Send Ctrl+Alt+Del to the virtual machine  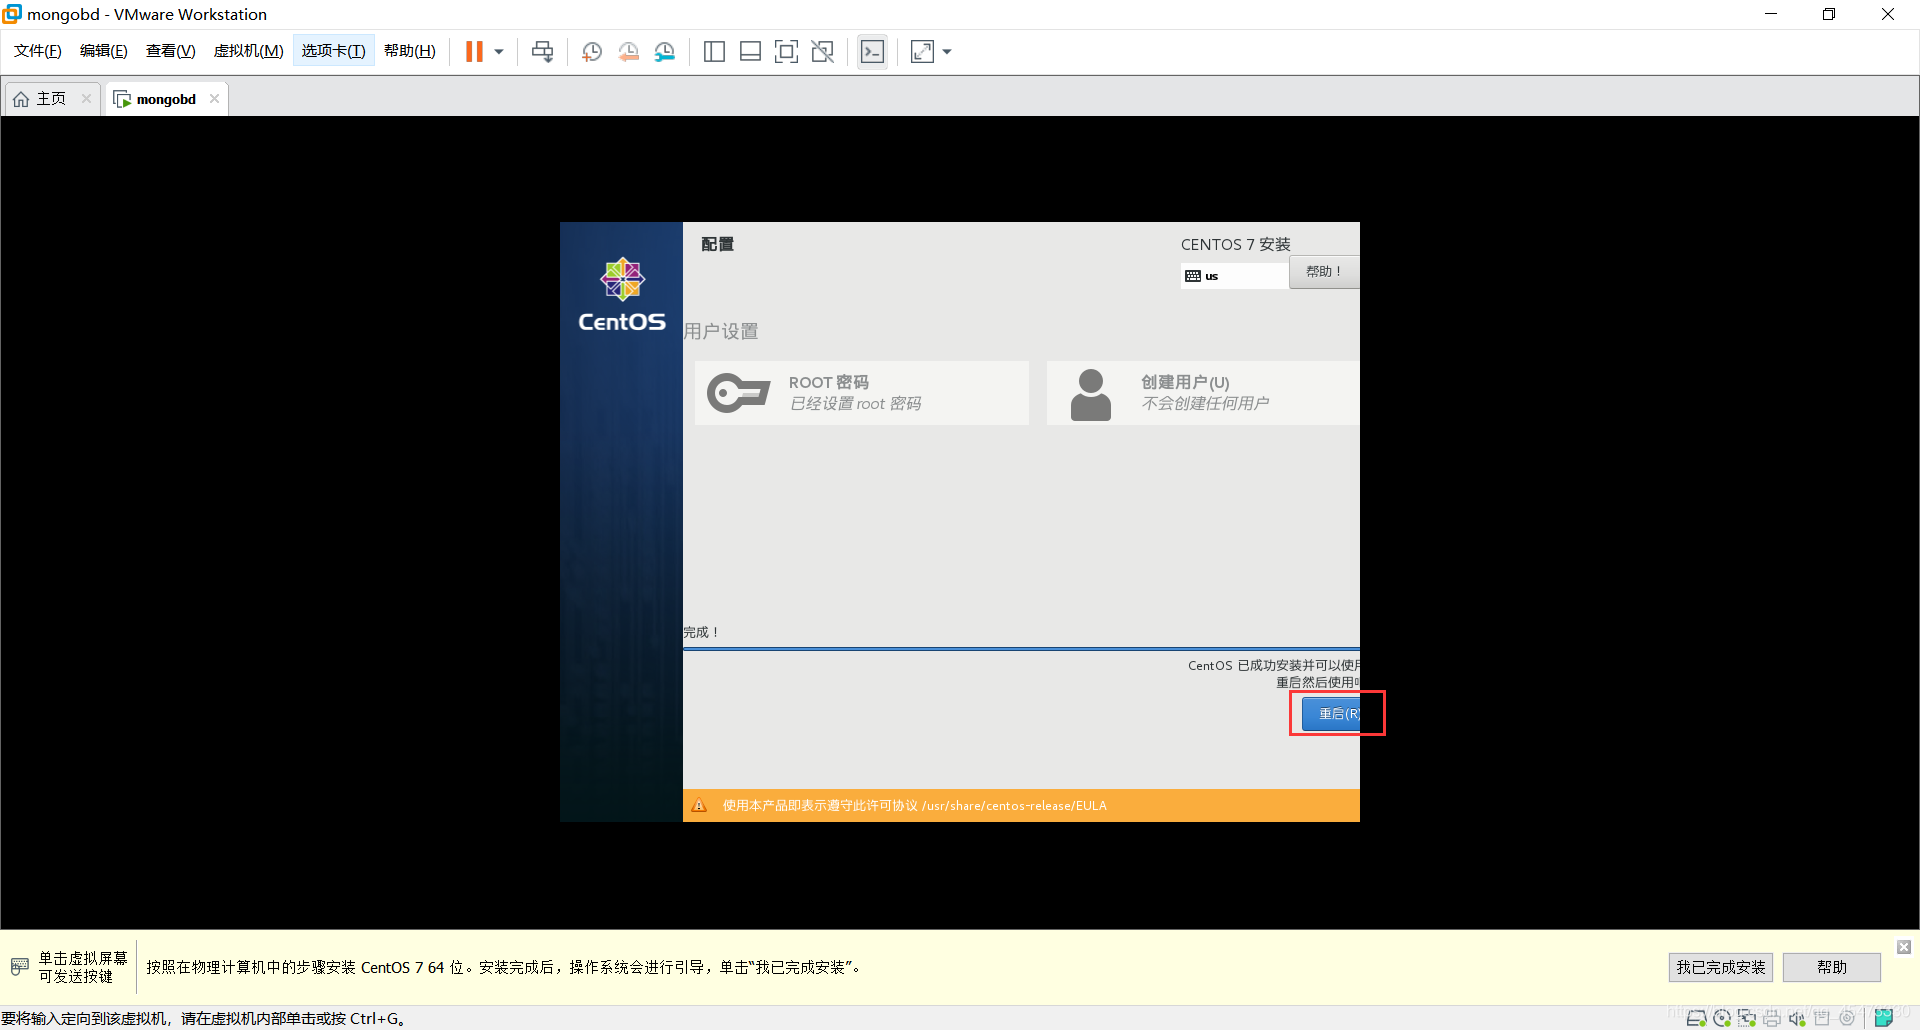[543, 52]
